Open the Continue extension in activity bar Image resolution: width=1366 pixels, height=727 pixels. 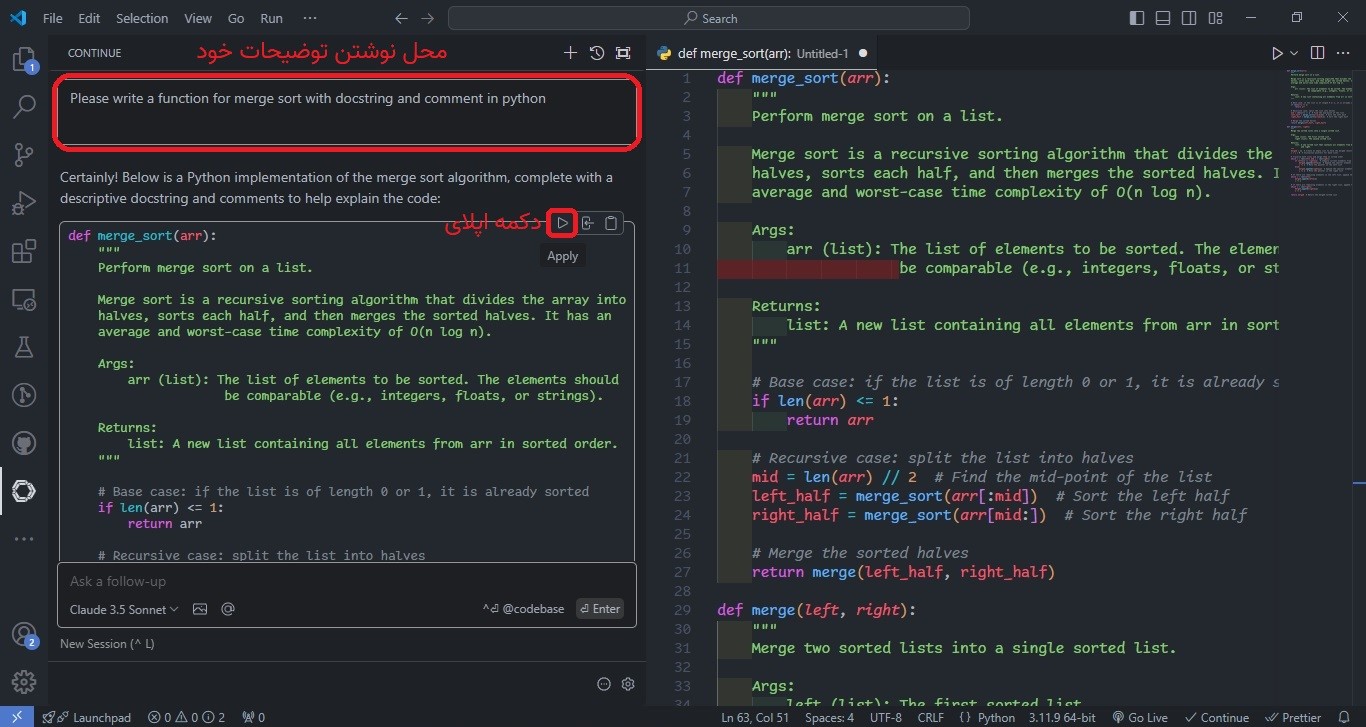pyautogui.click(x=24, y=490)
